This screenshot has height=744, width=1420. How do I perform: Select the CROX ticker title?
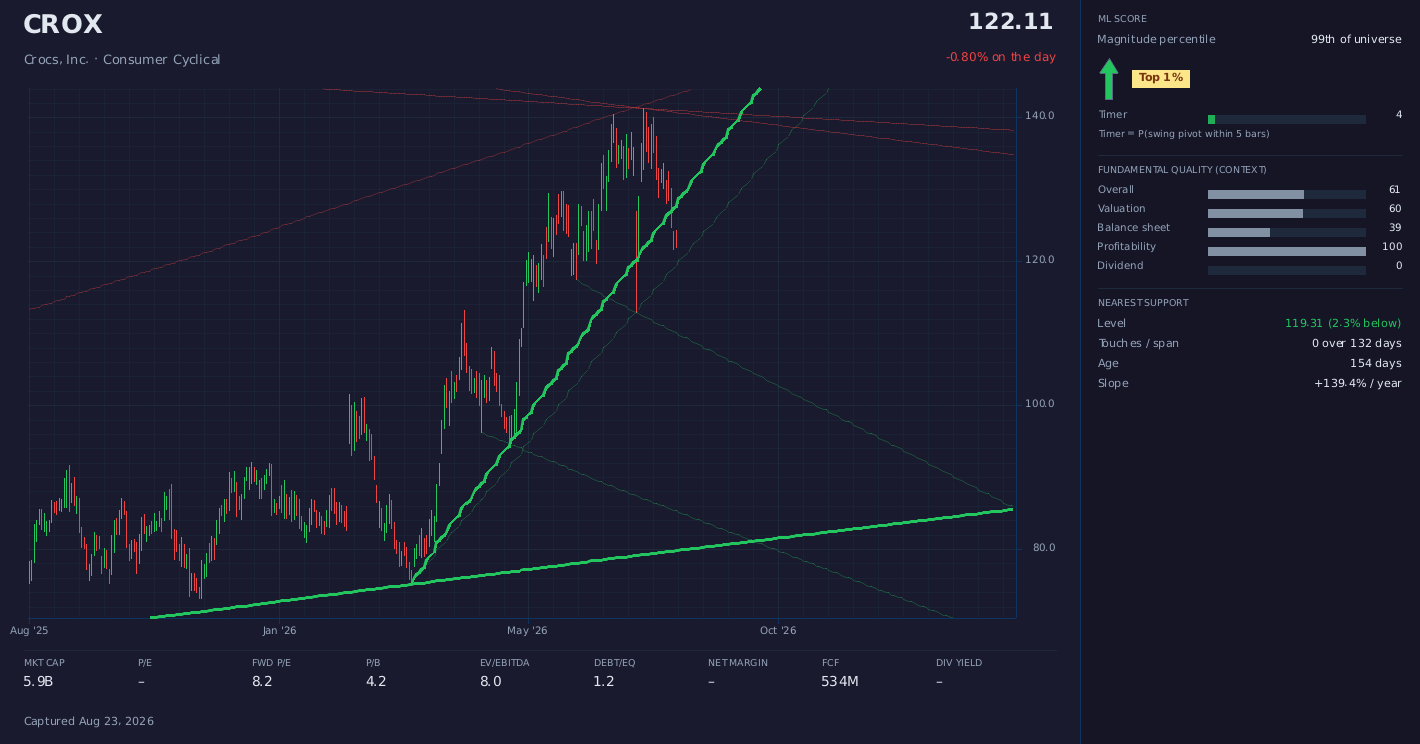(x=63, y=24)
